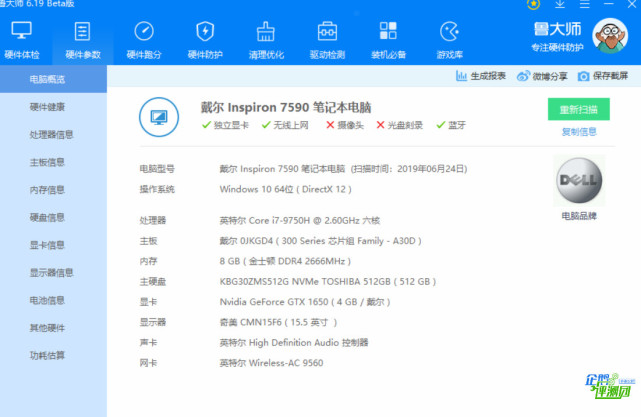Click the 微博分享 label

(550, 76)
